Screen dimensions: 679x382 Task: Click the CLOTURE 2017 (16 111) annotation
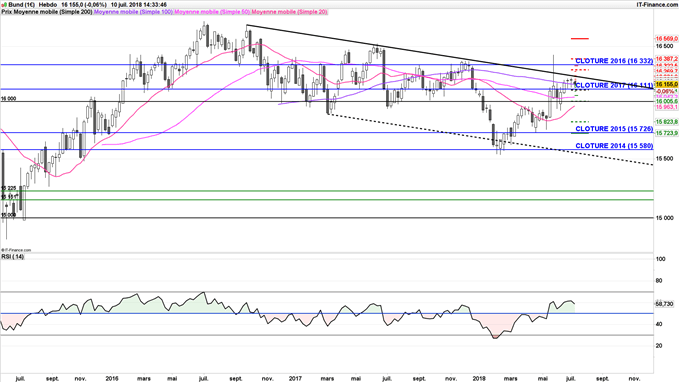[x=614, y=86]
